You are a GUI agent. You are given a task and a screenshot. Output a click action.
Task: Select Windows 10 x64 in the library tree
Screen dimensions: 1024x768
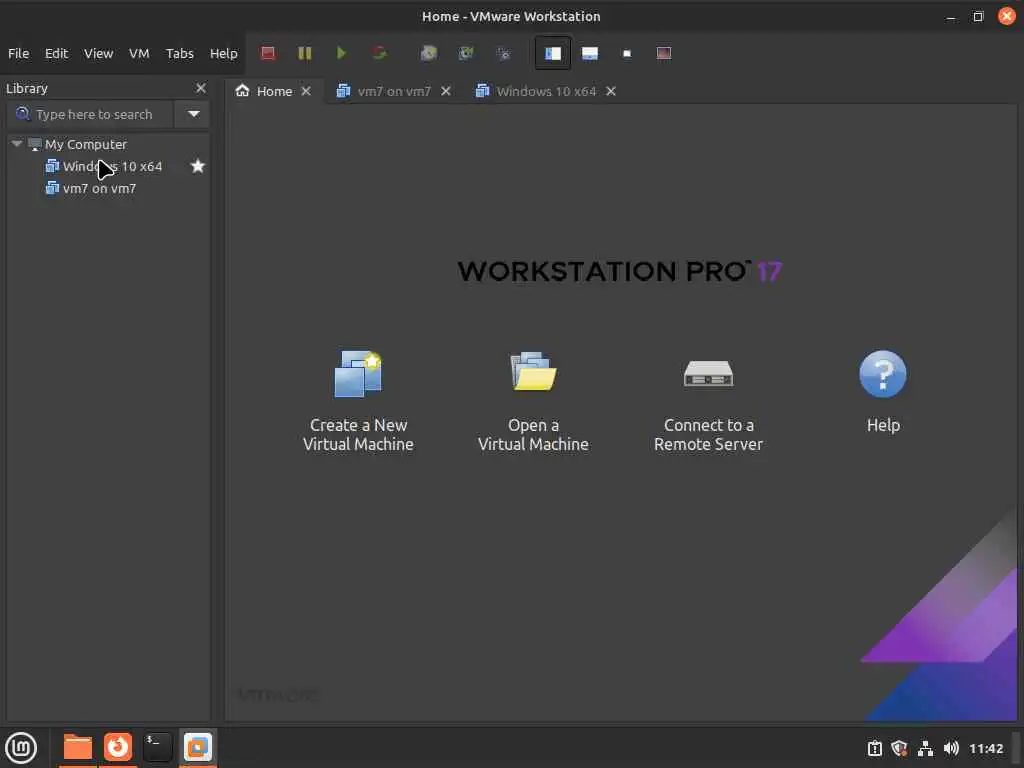click(112, 166)
